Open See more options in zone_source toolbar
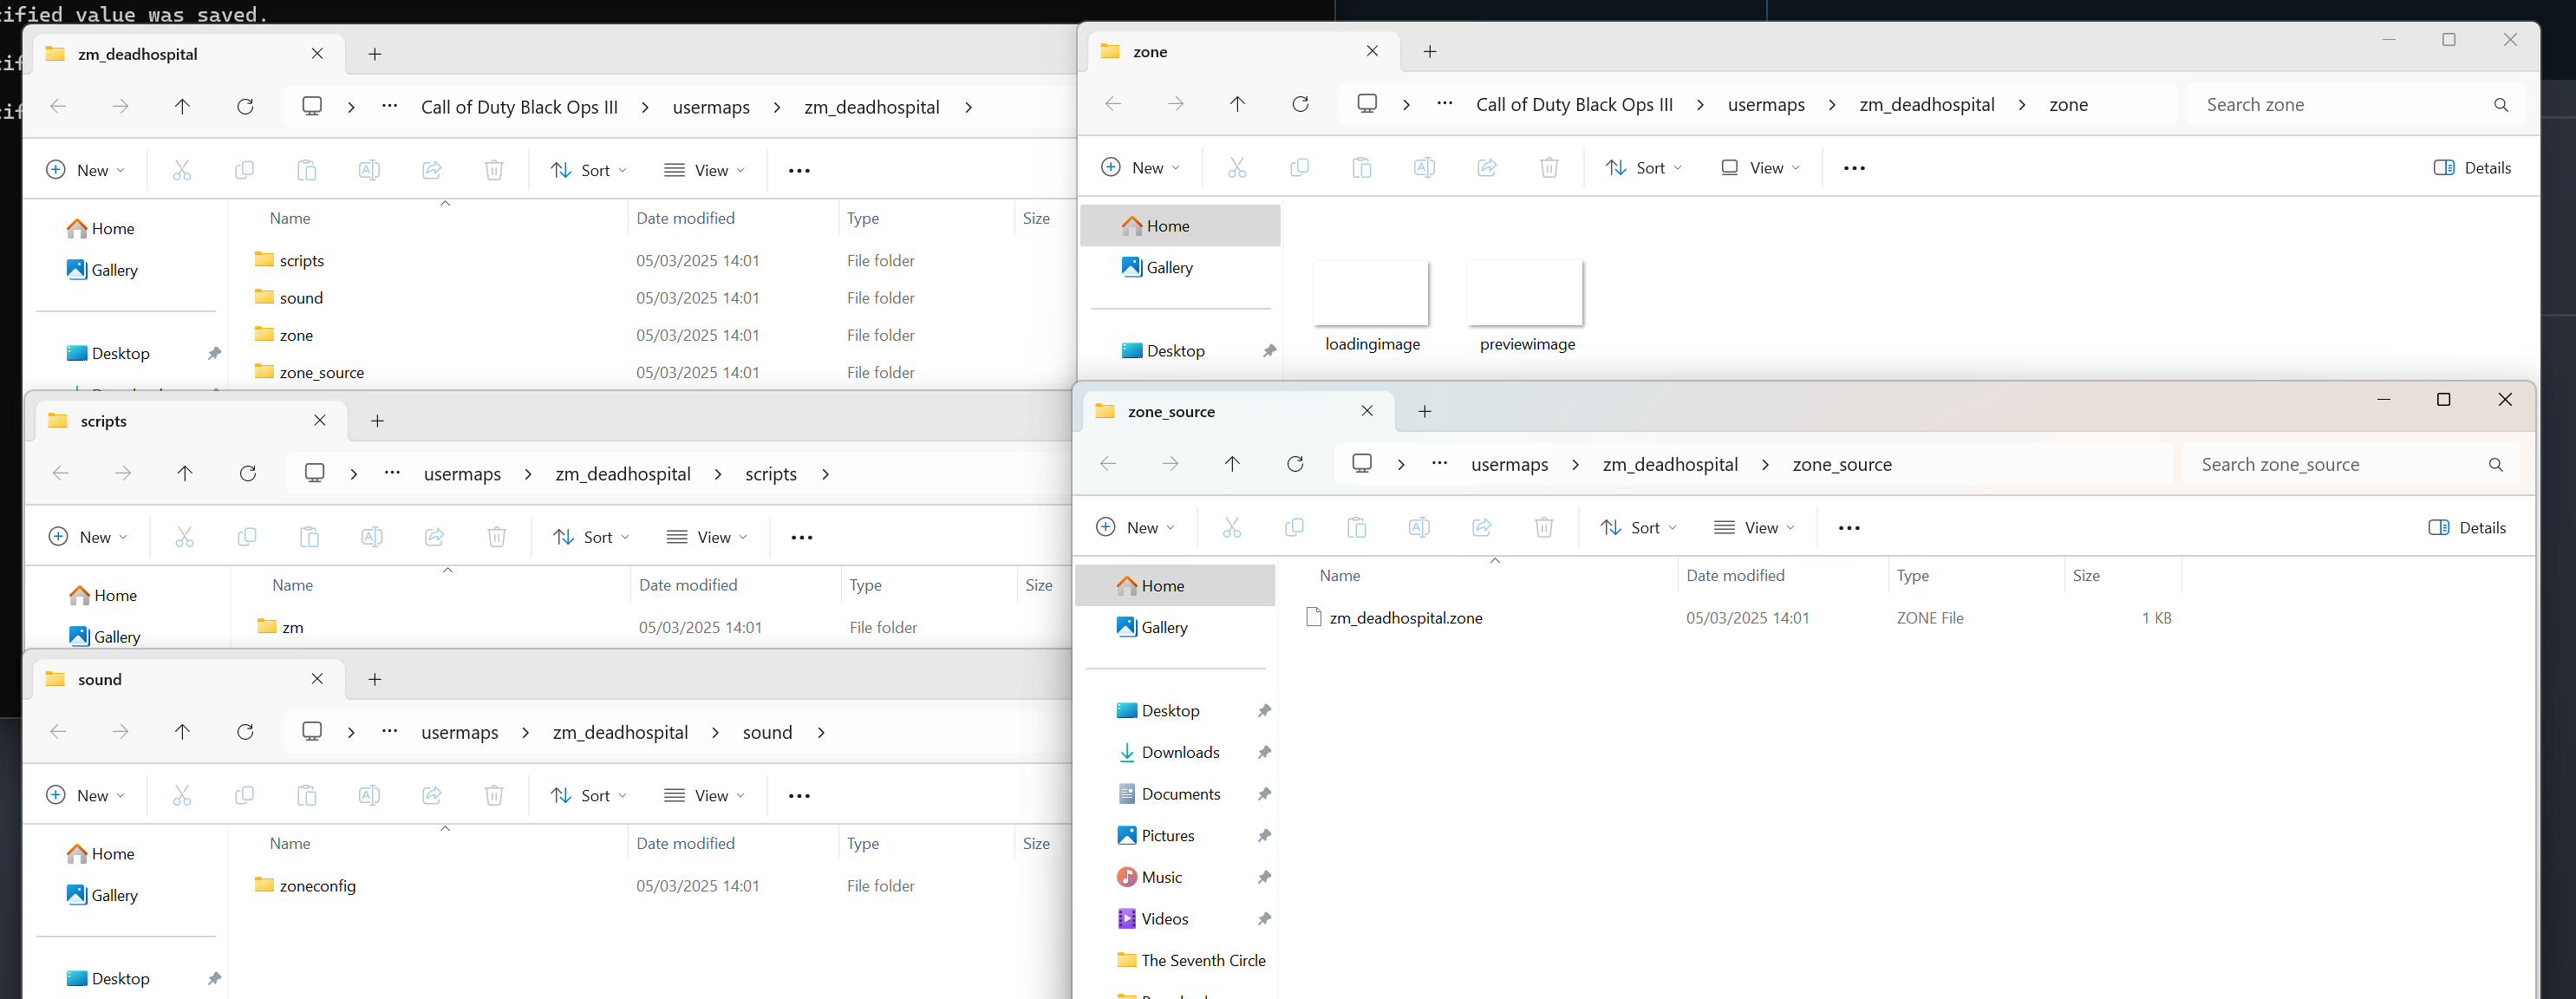2576x999 pixels. point(1849,528)
